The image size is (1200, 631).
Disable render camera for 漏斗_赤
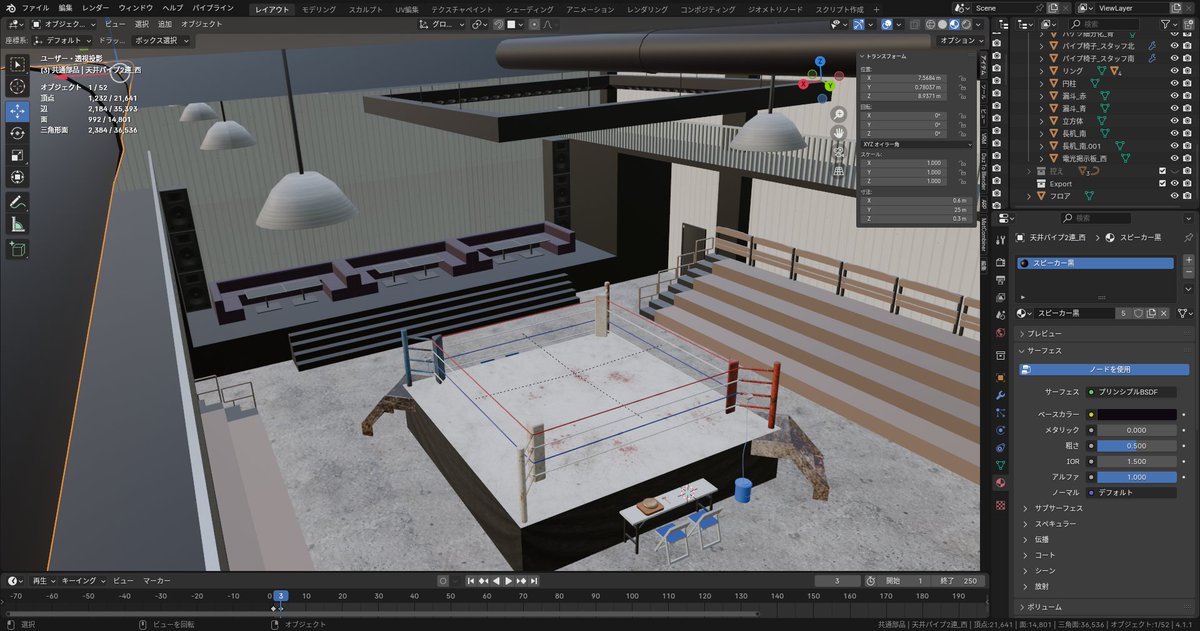[1187, 96]
